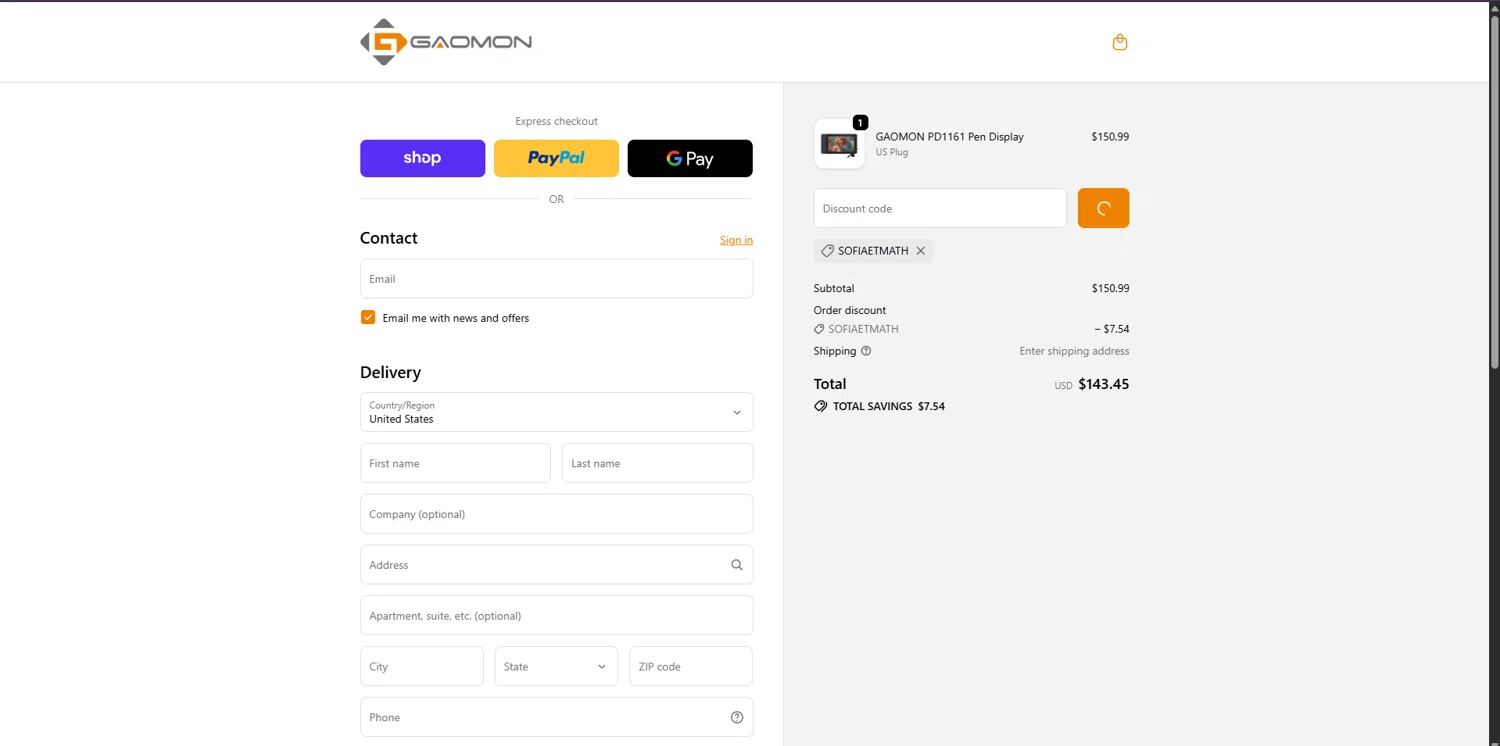
Task: Click the GAOMON logo
Action: [446, 42]
